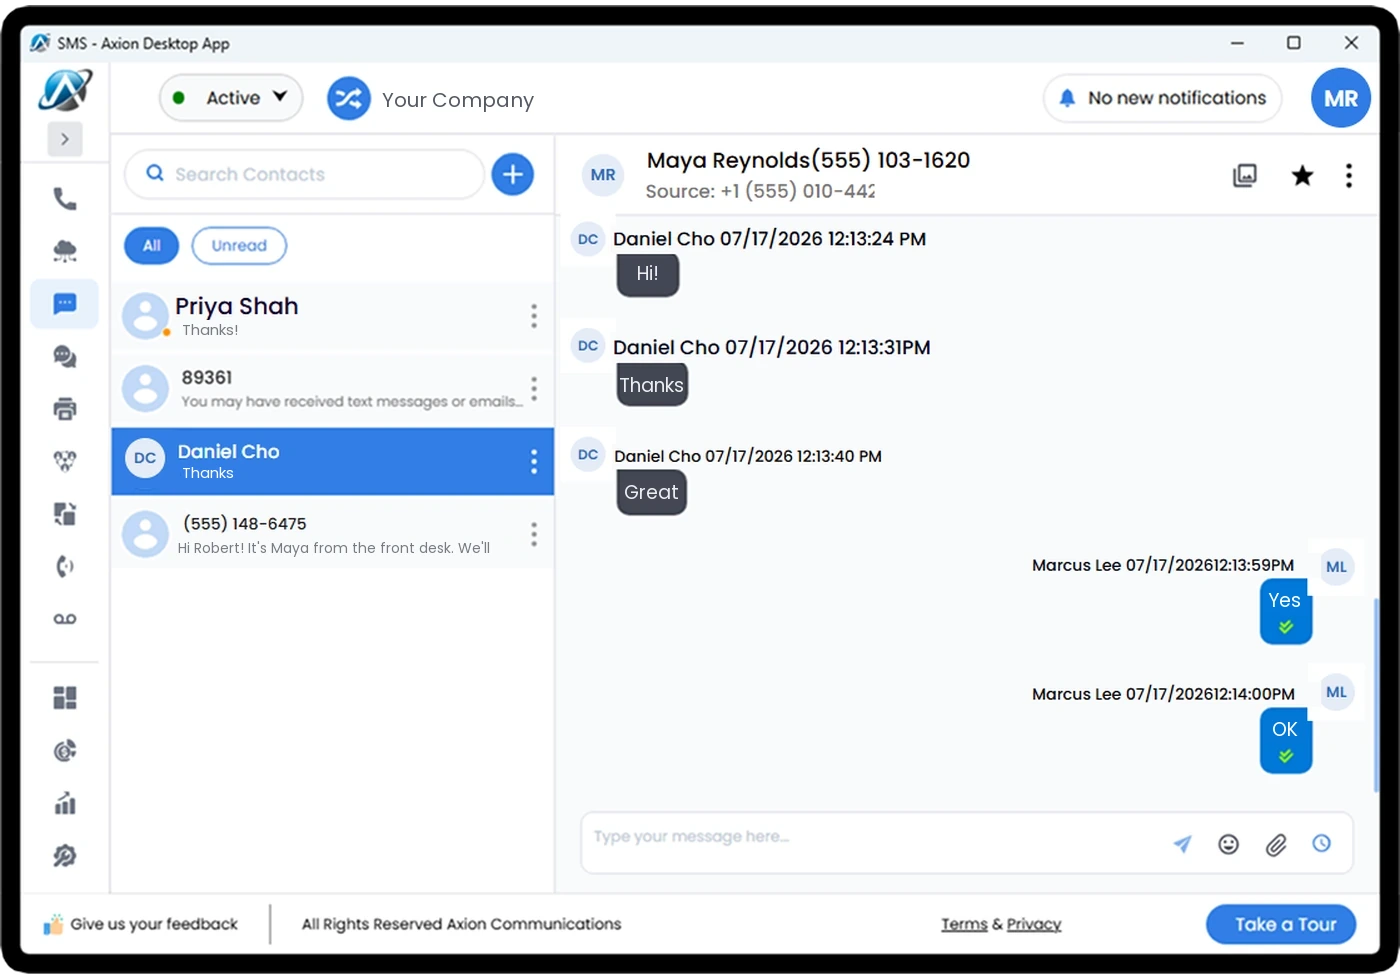Open options menu for Priya Shah conversation
This screenshot has width=1400, height=980.
tap(534, 316)
